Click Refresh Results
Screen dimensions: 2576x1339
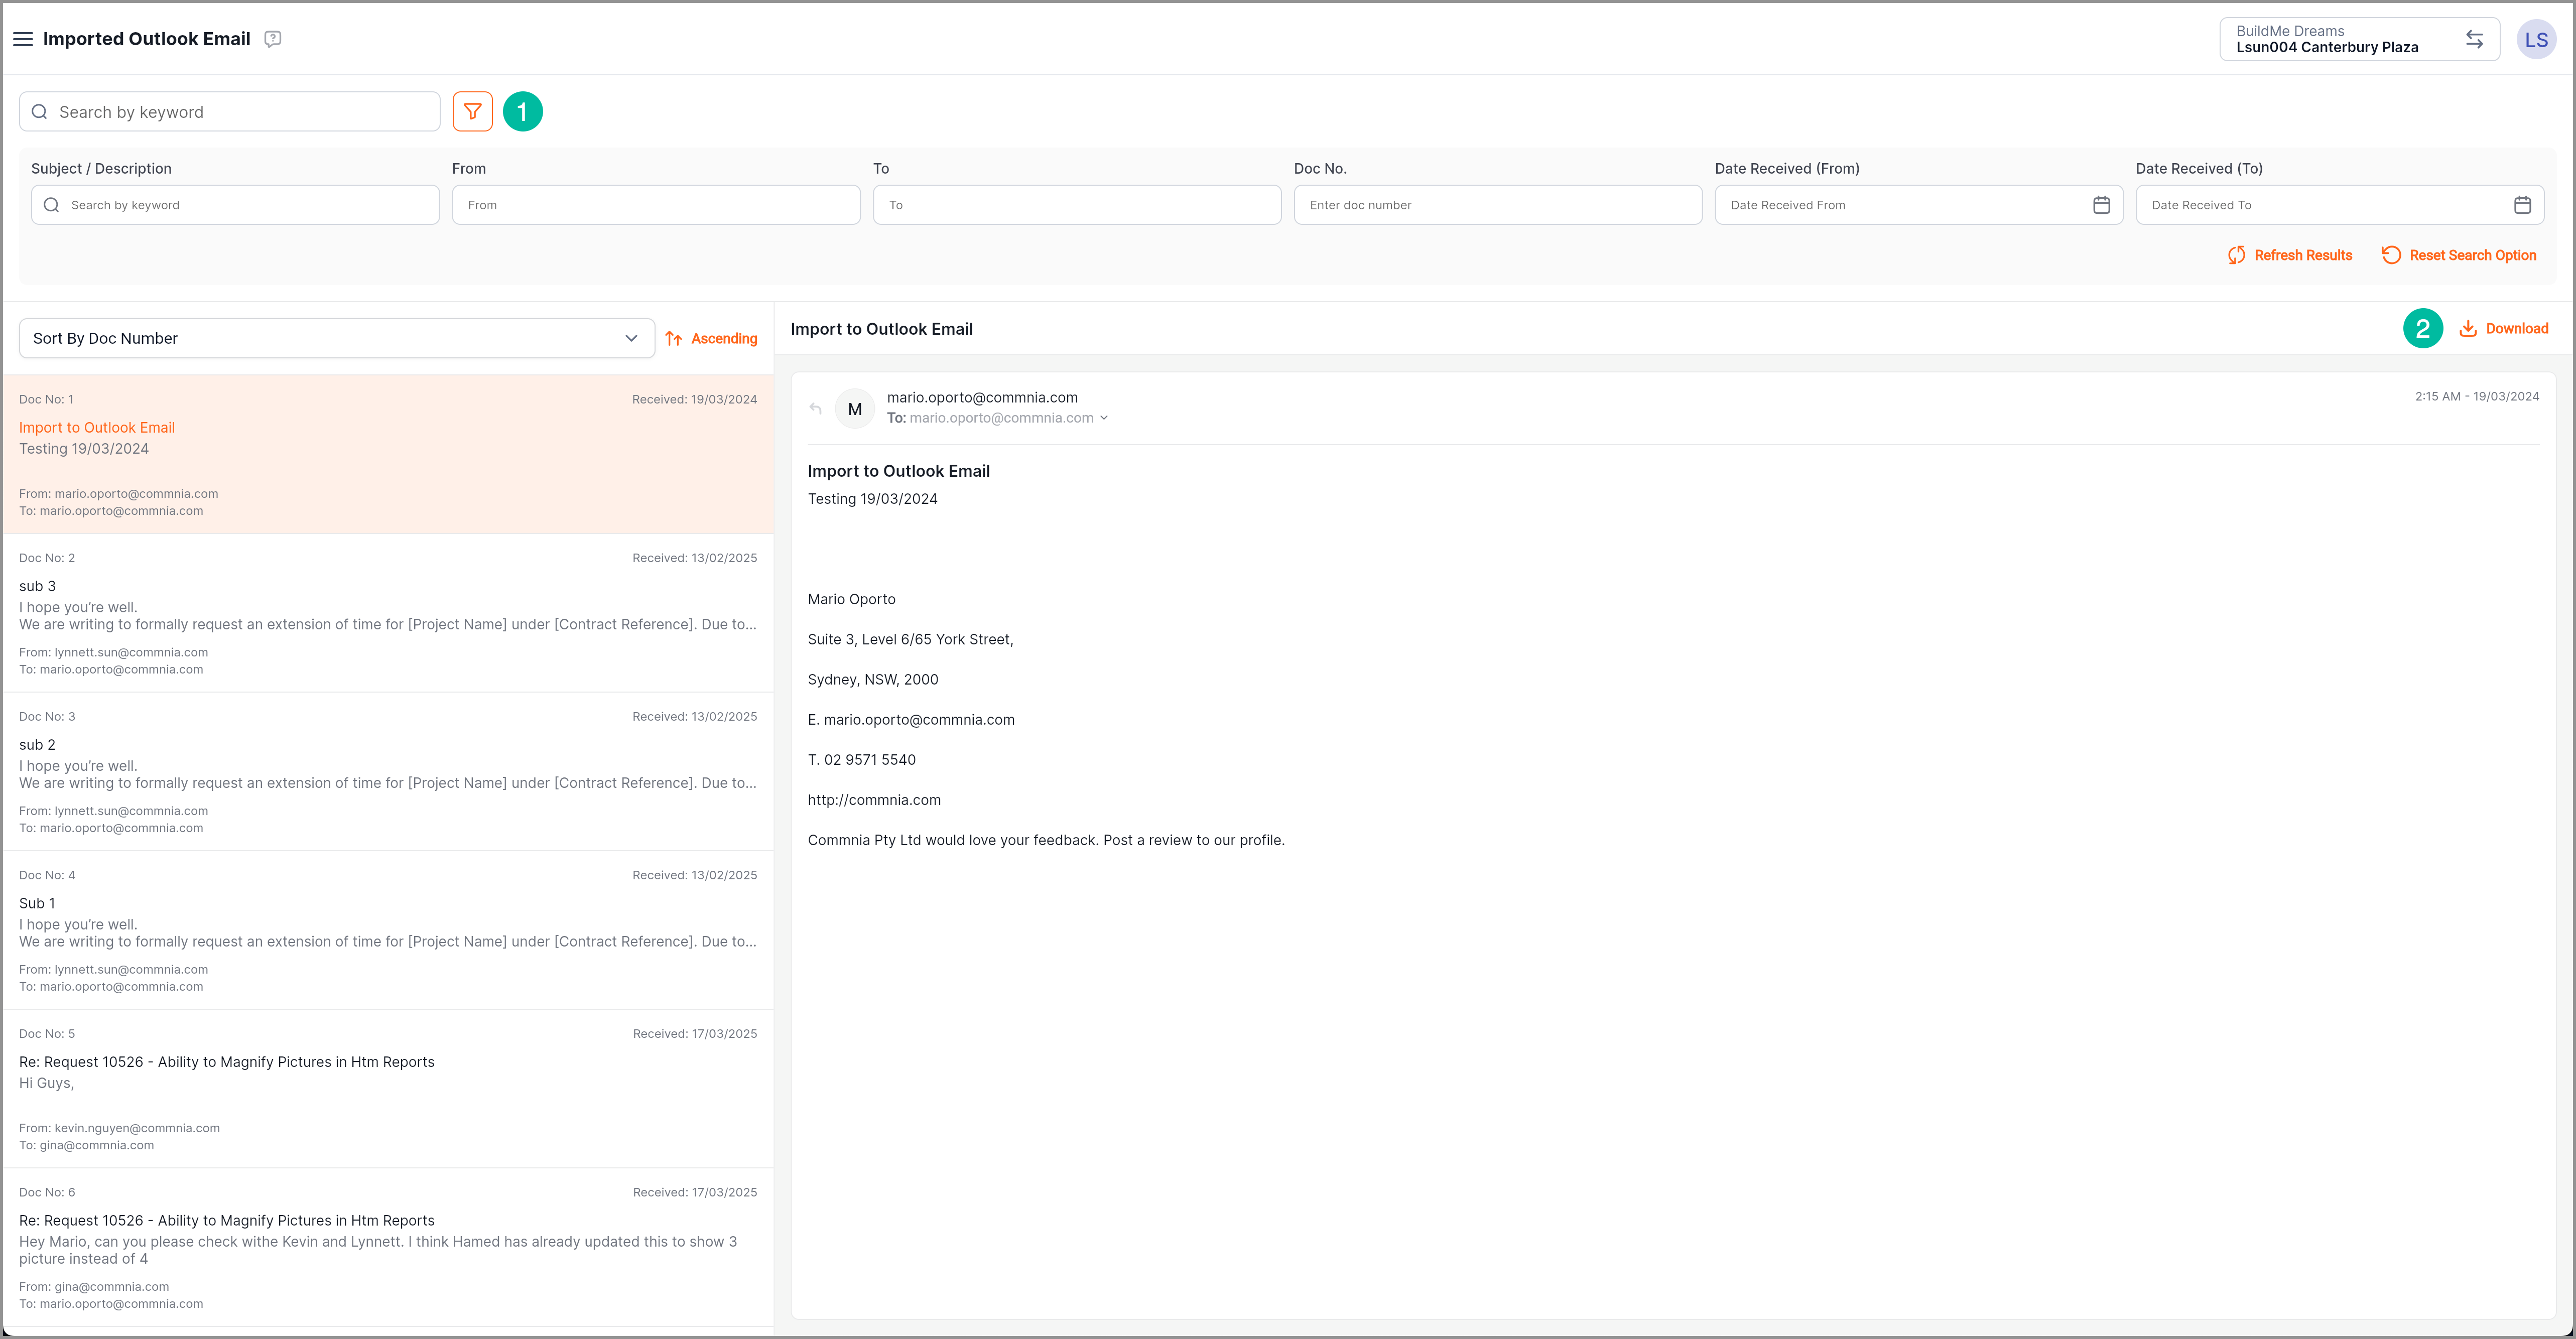(x=2289, y=255)
